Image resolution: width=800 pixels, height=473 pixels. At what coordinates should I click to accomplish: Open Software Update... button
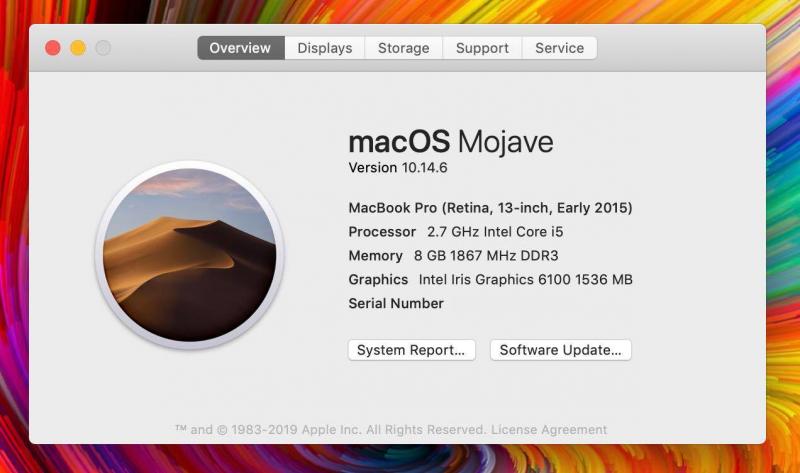561,350
